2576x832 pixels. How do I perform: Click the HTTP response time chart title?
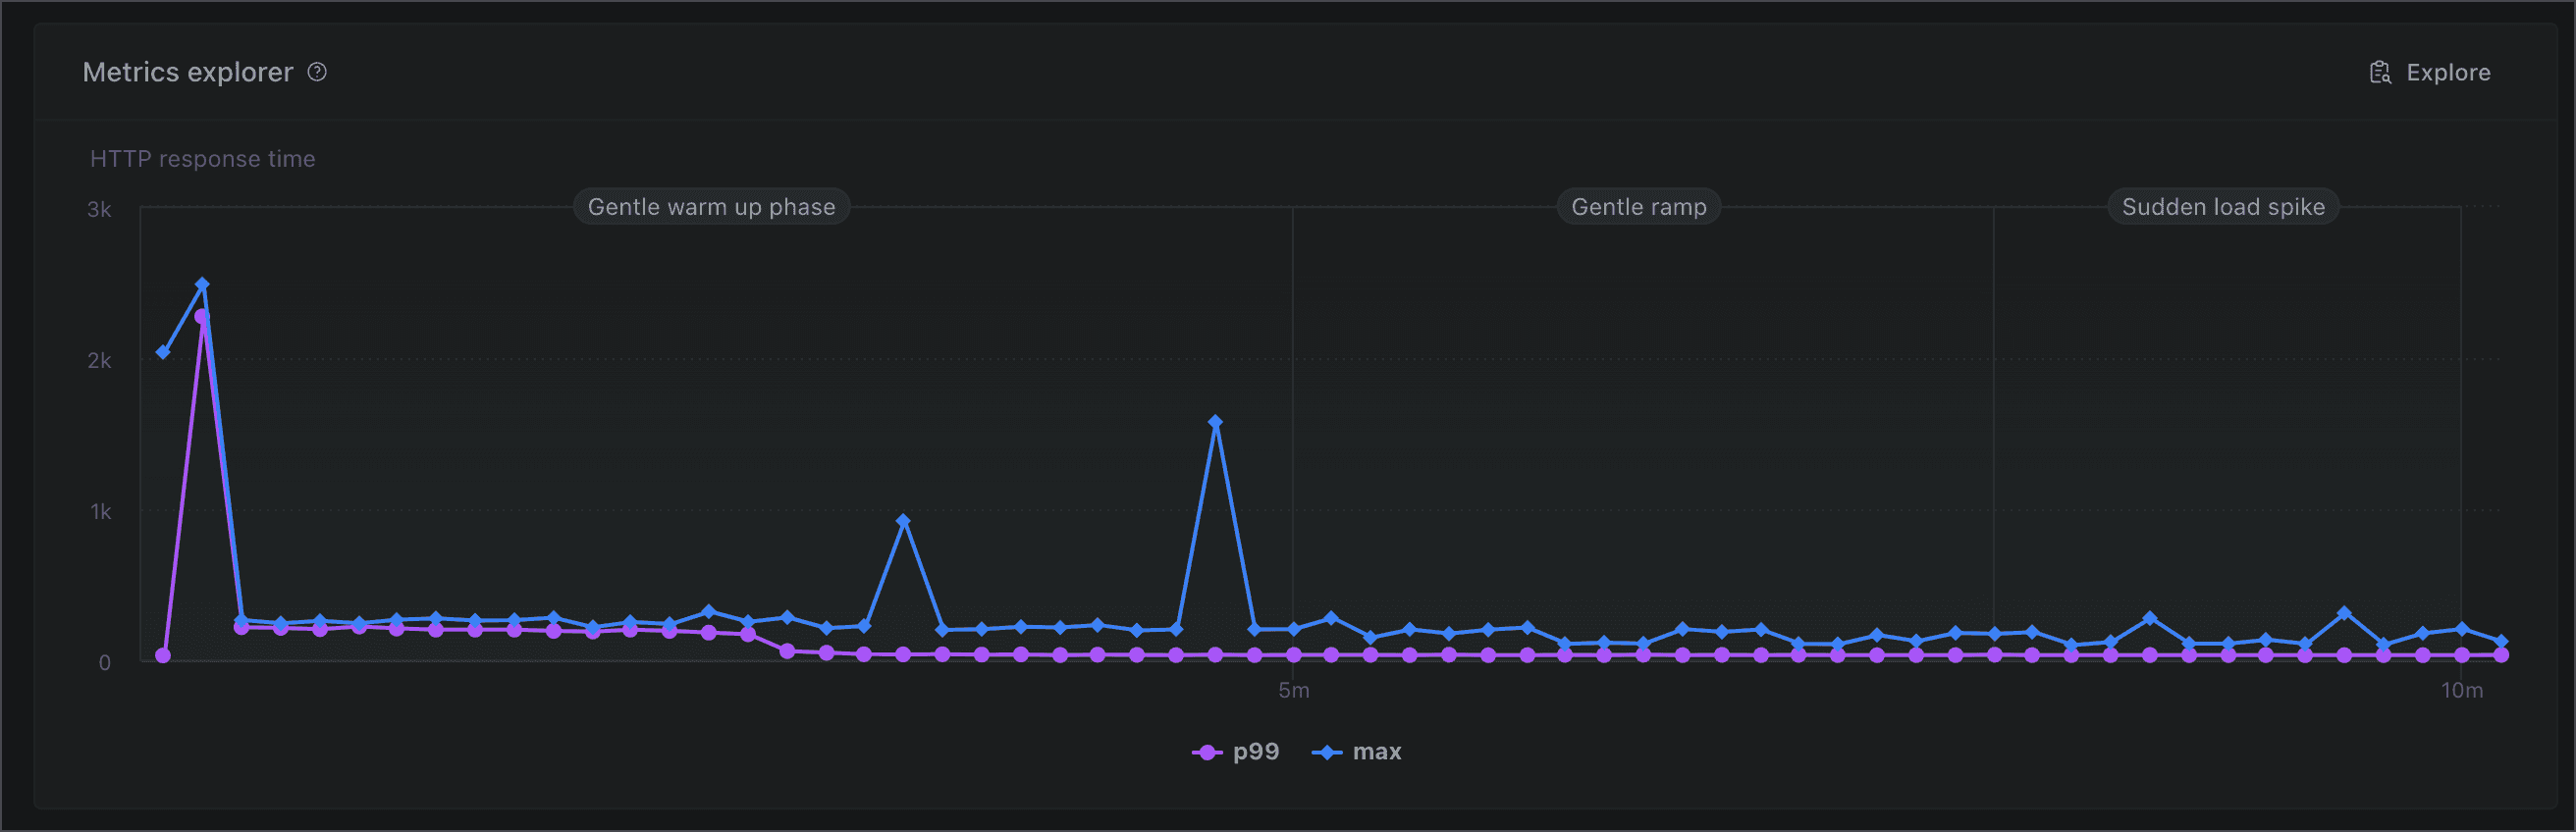[203, 159]
